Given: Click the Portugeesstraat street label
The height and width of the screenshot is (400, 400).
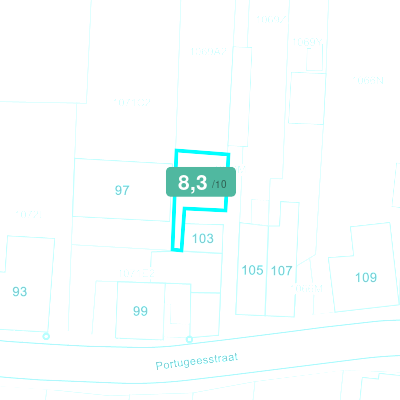Looking at the screenshot, I should [197, 362].
